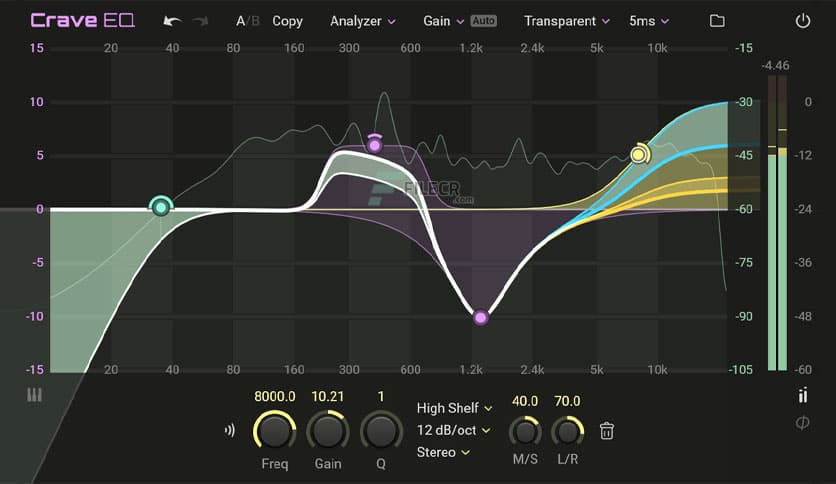Open the Gain dropdown menu
The height and width of the screenshot is (484, 836).
443,21
